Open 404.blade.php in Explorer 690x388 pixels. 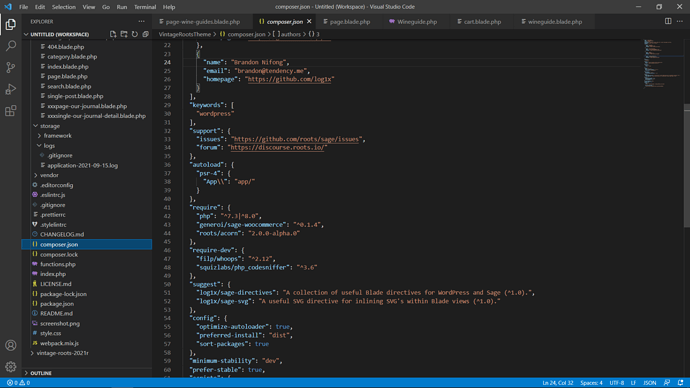point(66,47)
